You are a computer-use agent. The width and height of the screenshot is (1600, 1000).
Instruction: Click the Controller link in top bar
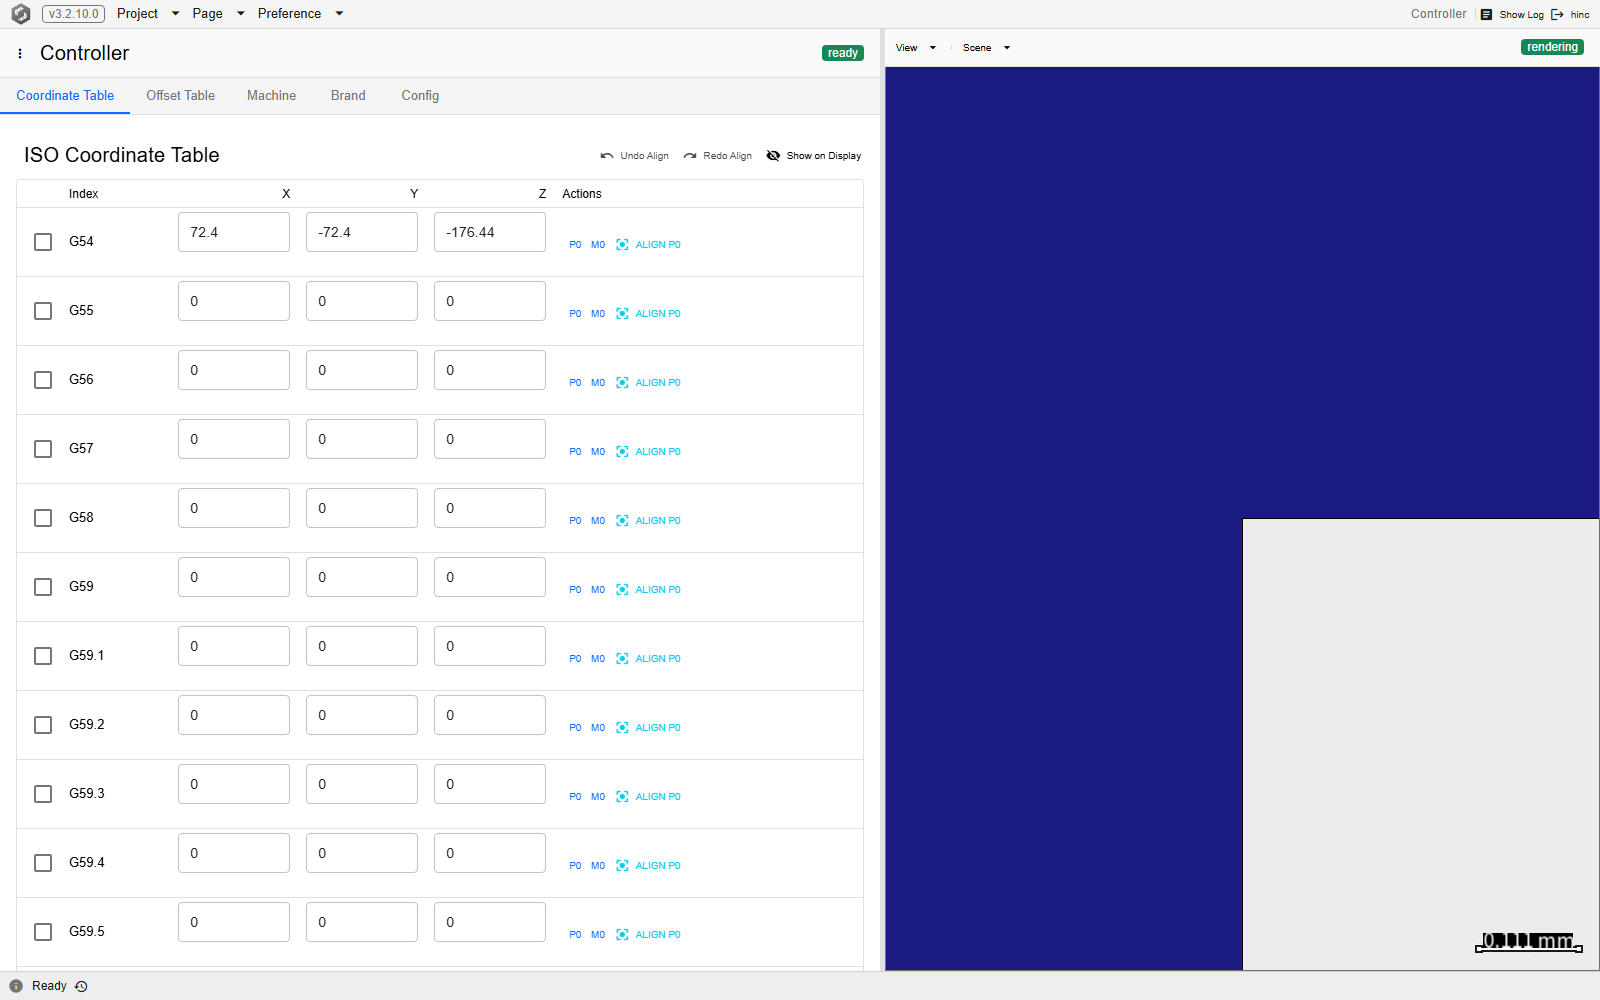click(1438, 14)
